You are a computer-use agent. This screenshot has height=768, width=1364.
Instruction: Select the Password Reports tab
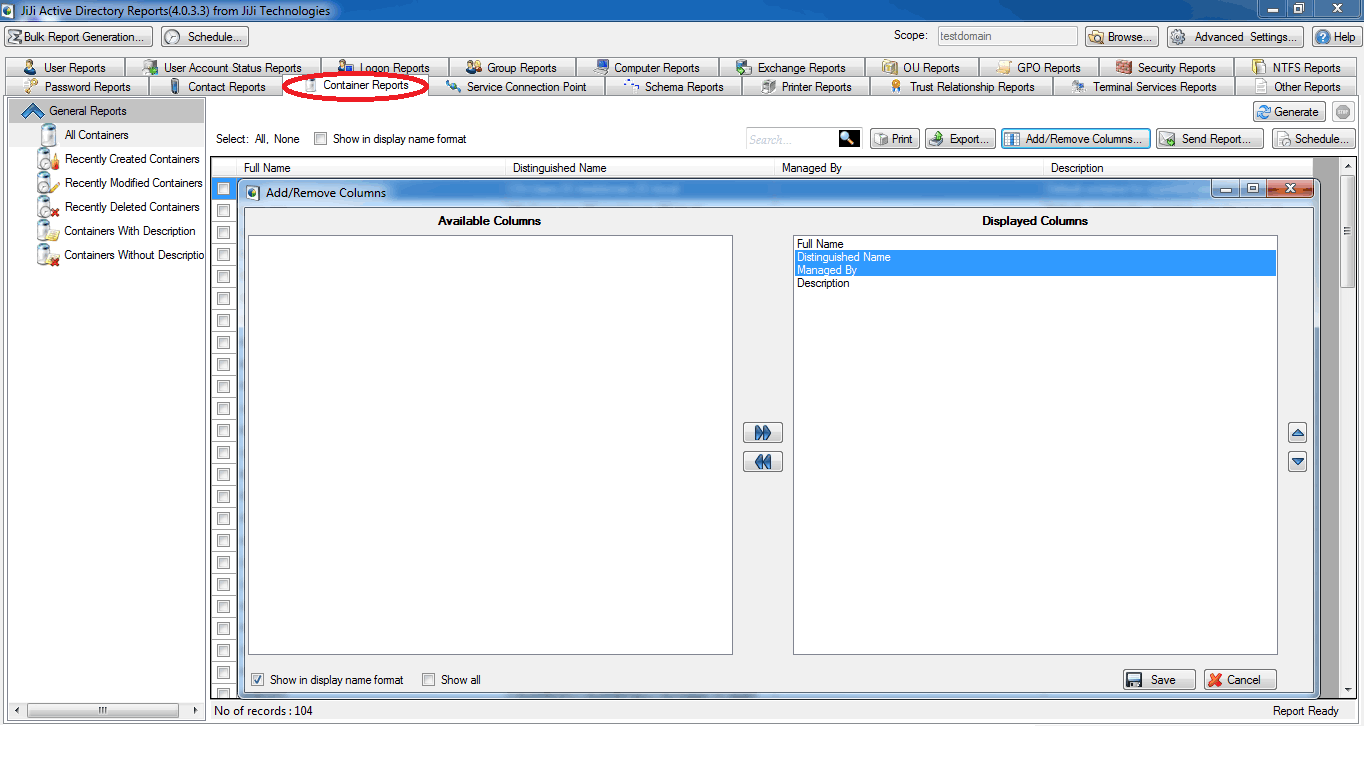click(77, 87)
